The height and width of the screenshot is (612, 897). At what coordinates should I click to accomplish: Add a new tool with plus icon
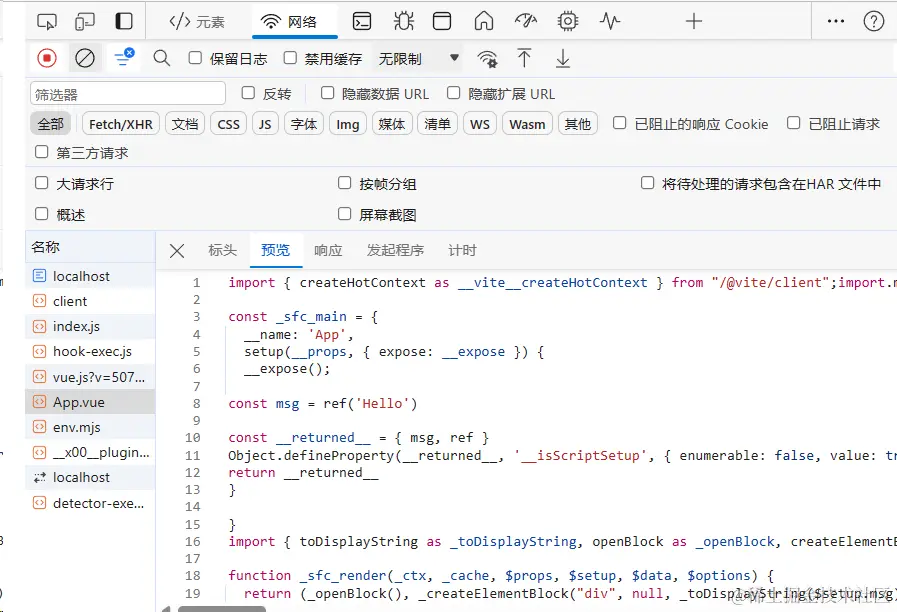pyautogui.click(x=693, y=22)
